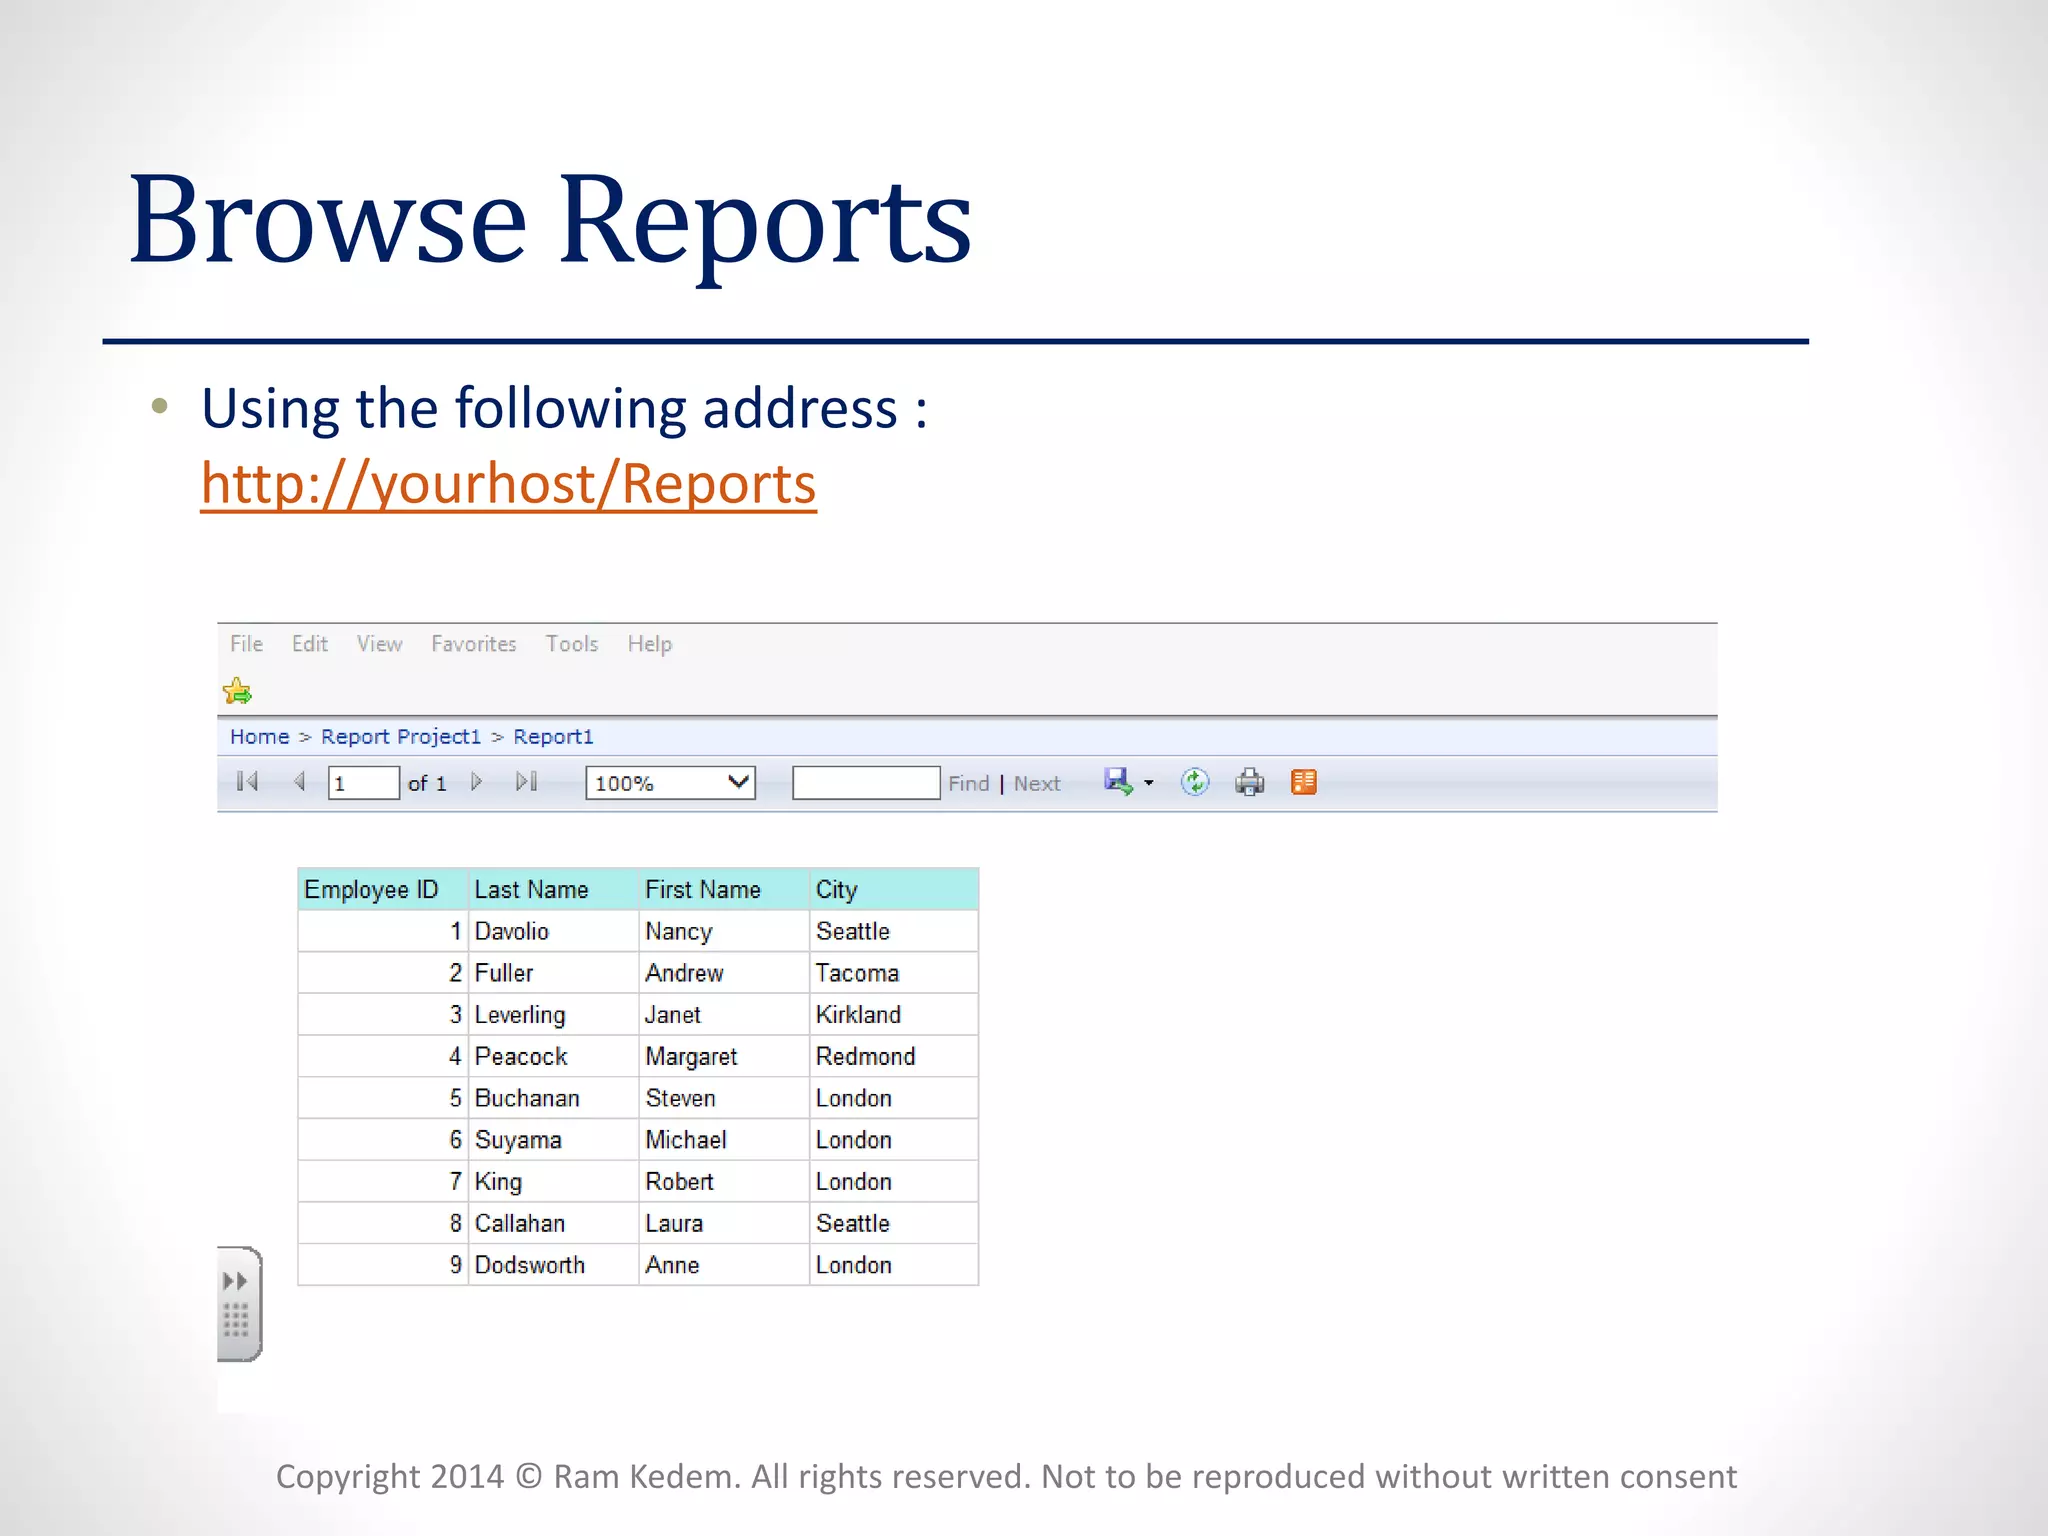2048x1536 pixels.
Task: Follow the http://yourhost/Reports link
Action: [508, 484]
